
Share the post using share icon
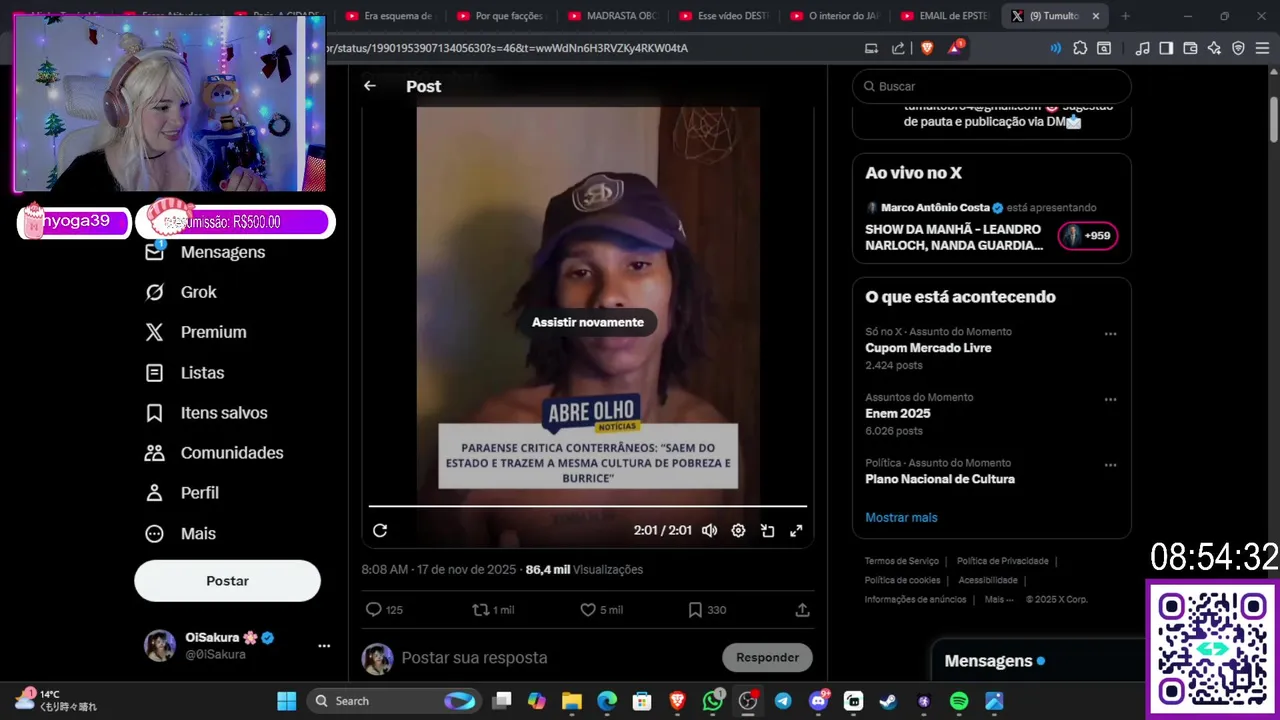[802, 609]
